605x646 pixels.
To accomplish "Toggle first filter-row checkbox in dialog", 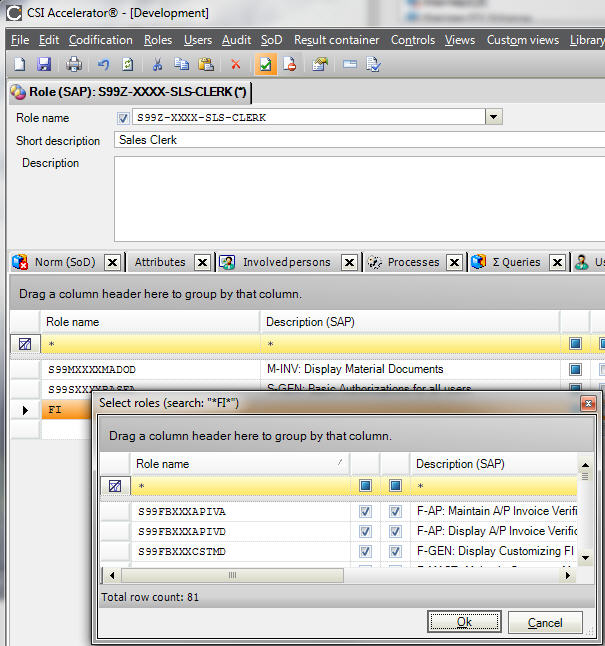I will [365, 486].
